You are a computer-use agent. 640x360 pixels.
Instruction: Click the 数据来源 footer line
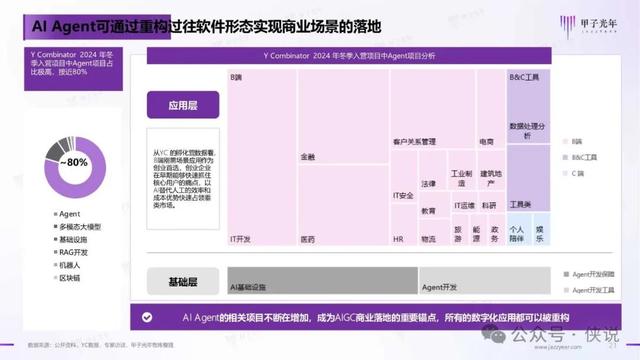(x=100, y=345)
